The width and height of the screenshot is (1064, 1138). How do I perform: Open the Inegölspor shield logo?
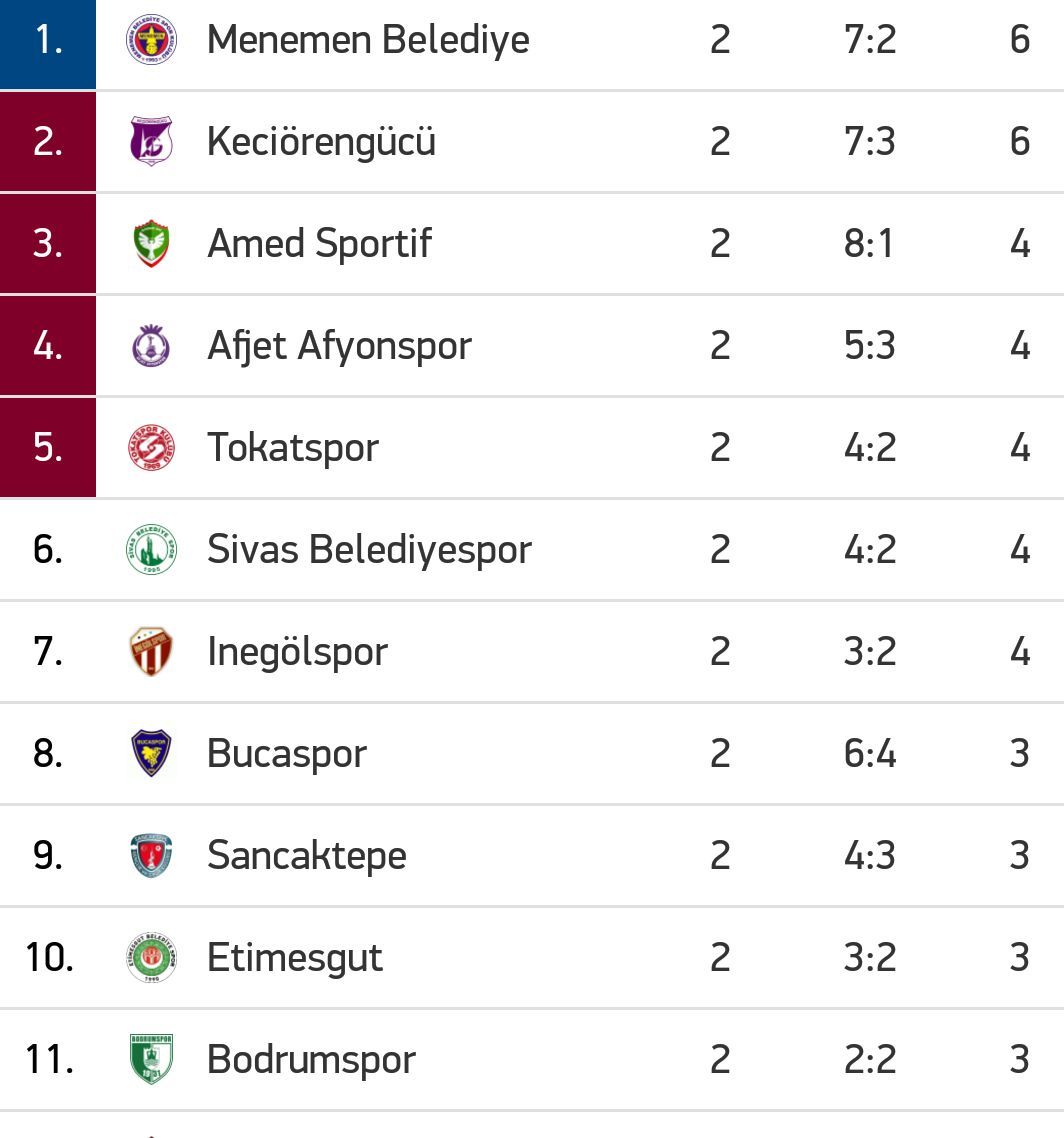[151, 651]
